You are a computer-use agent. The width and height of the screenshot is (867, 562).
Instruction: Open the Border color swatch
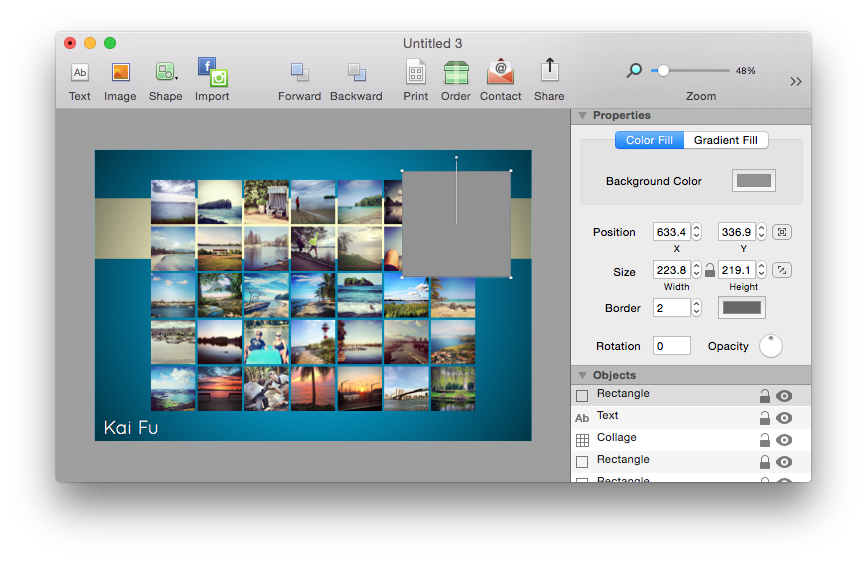pos(741,308)
